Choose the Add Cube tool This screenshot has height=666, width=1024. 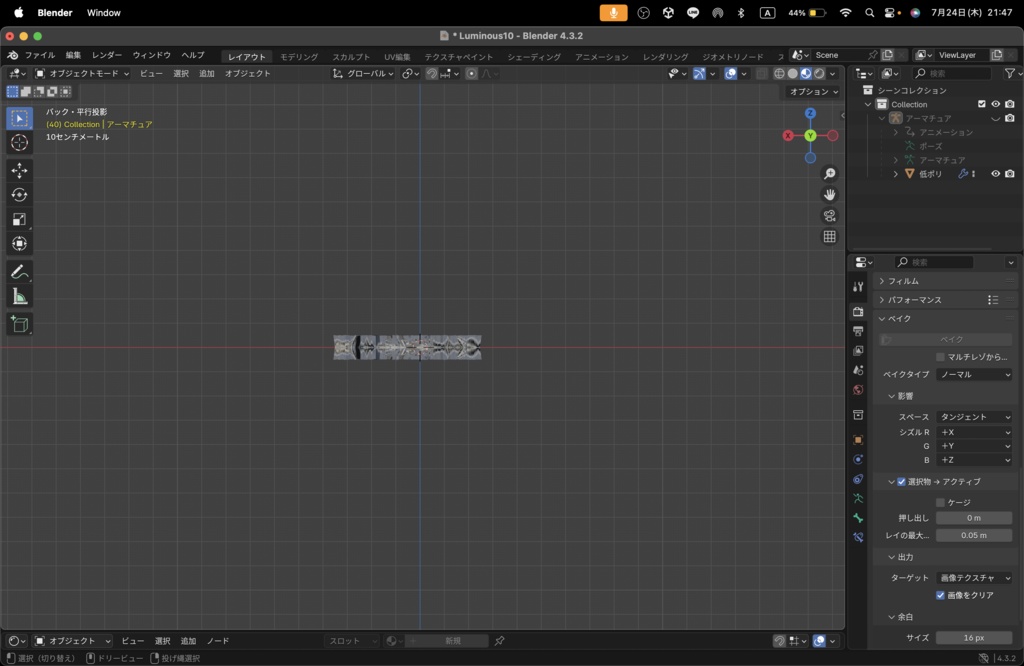point(20,324)
